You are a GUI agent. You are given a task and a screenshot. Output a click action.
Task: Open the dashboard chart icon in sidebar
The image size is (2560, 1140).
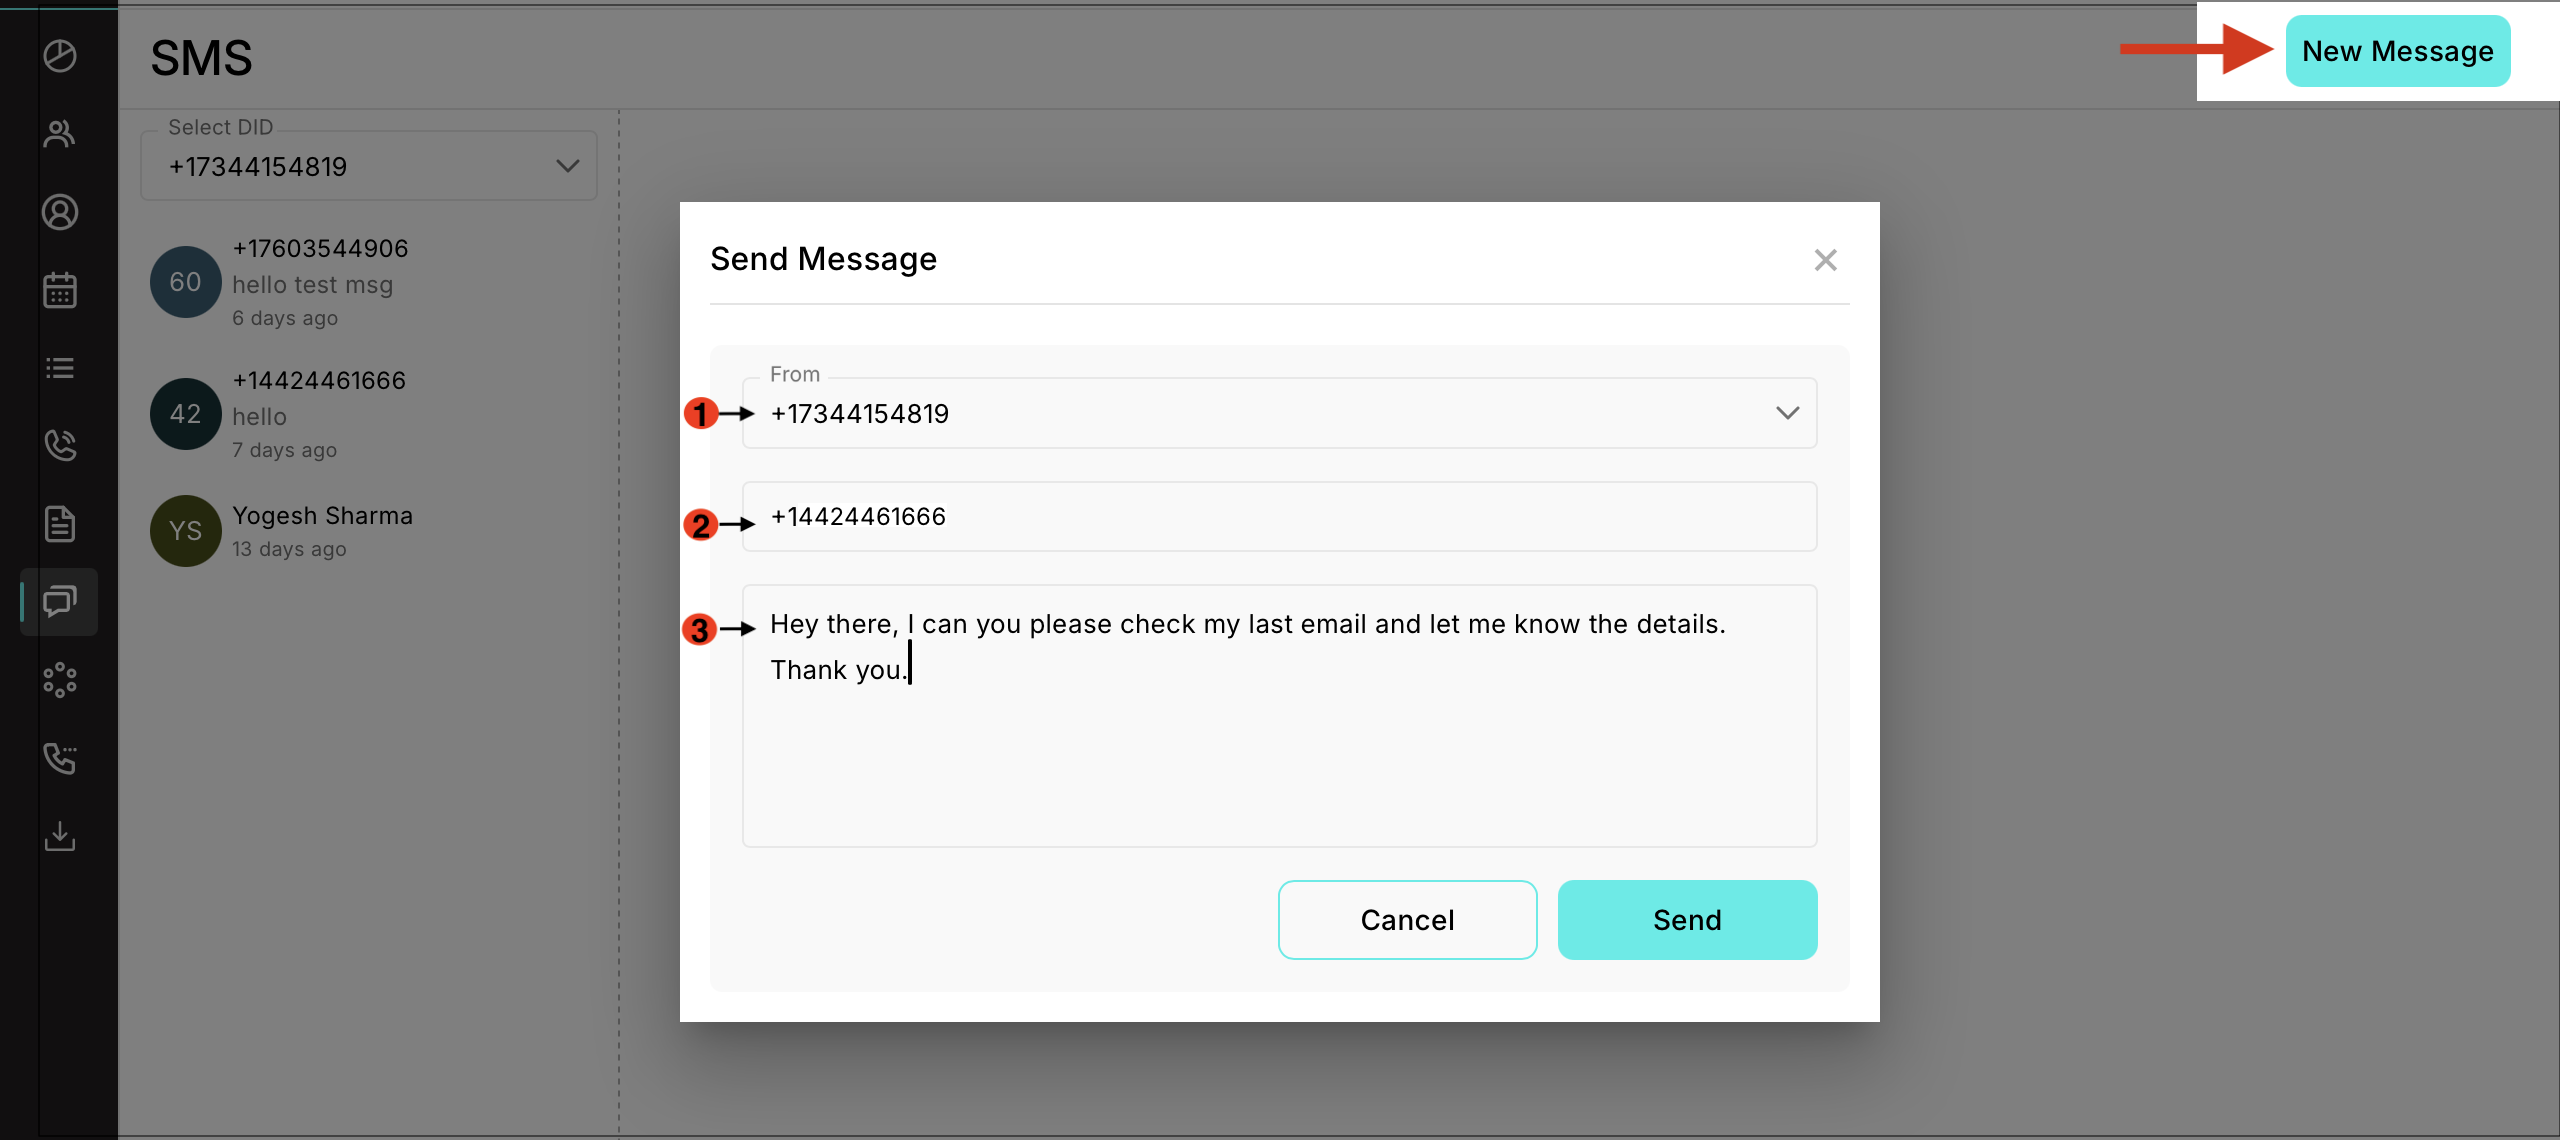[60, 56]
